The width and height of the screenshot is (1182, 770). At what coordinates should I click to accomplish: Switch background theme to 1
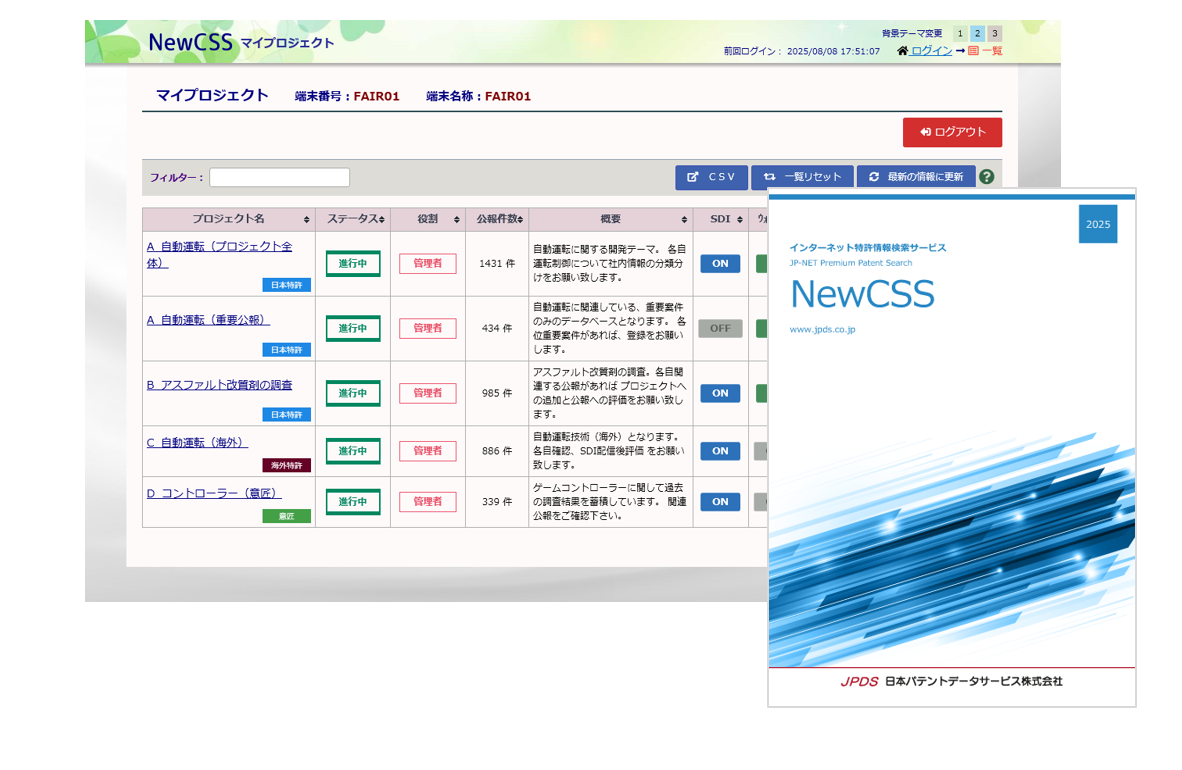[959, 33]
